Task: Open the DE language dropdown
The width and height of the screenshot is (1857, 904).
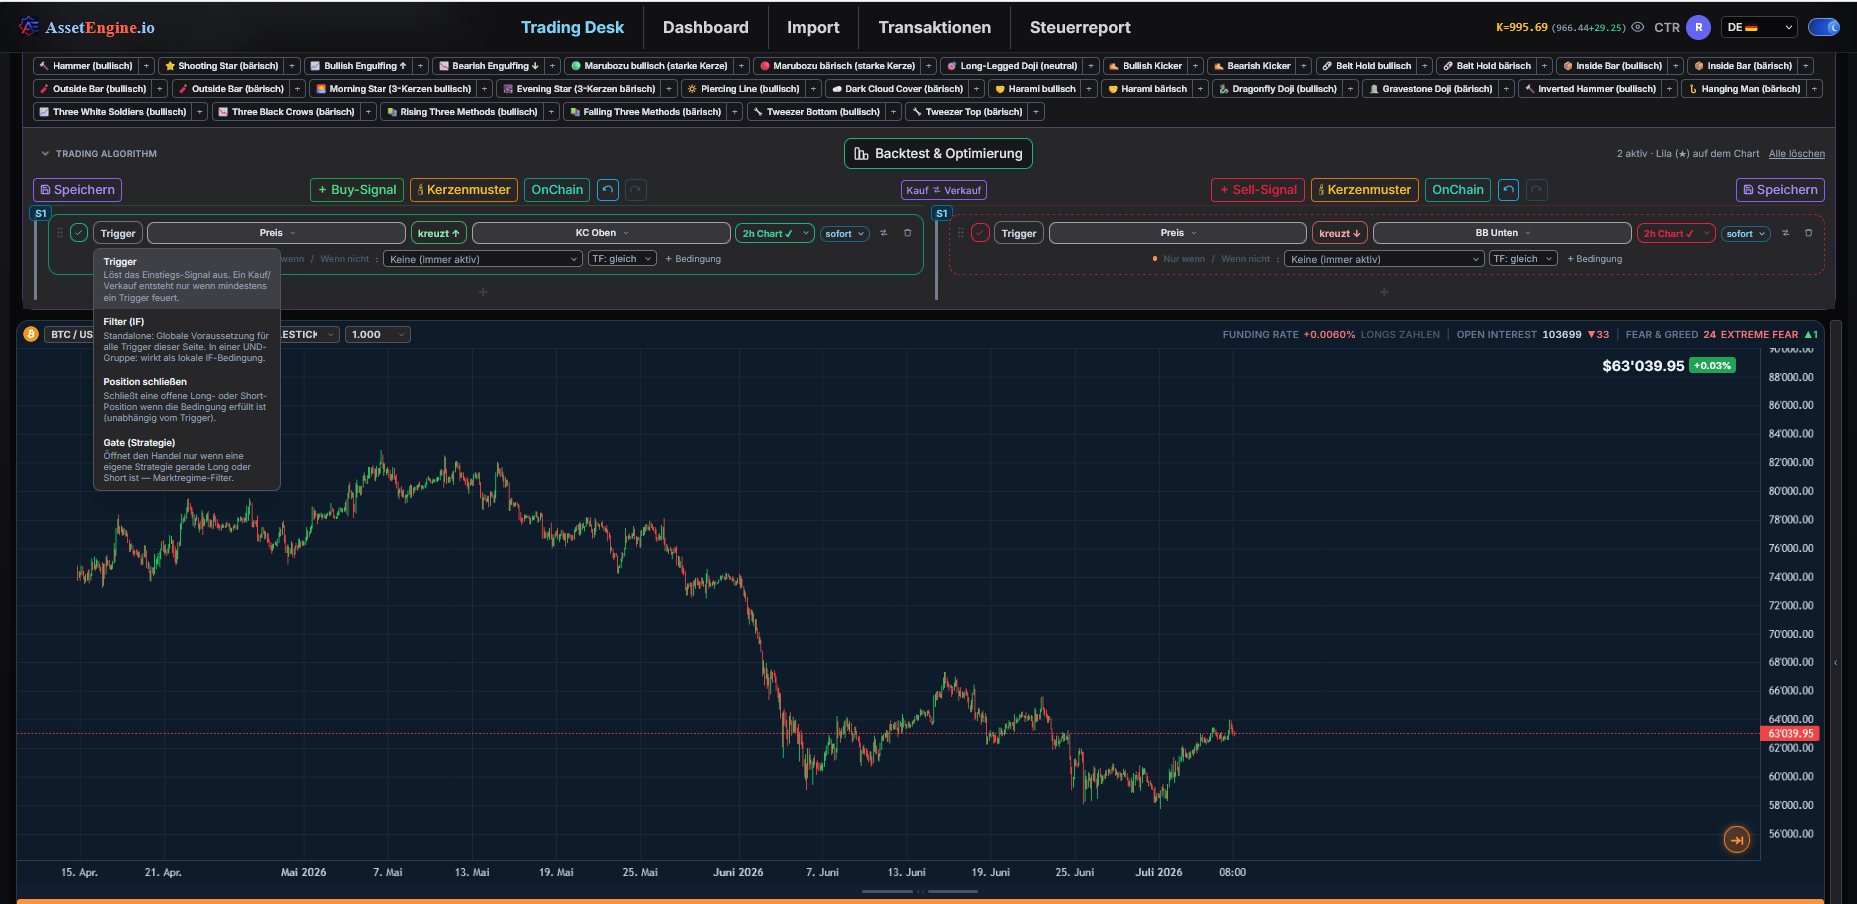Action: pos(1760,27)
